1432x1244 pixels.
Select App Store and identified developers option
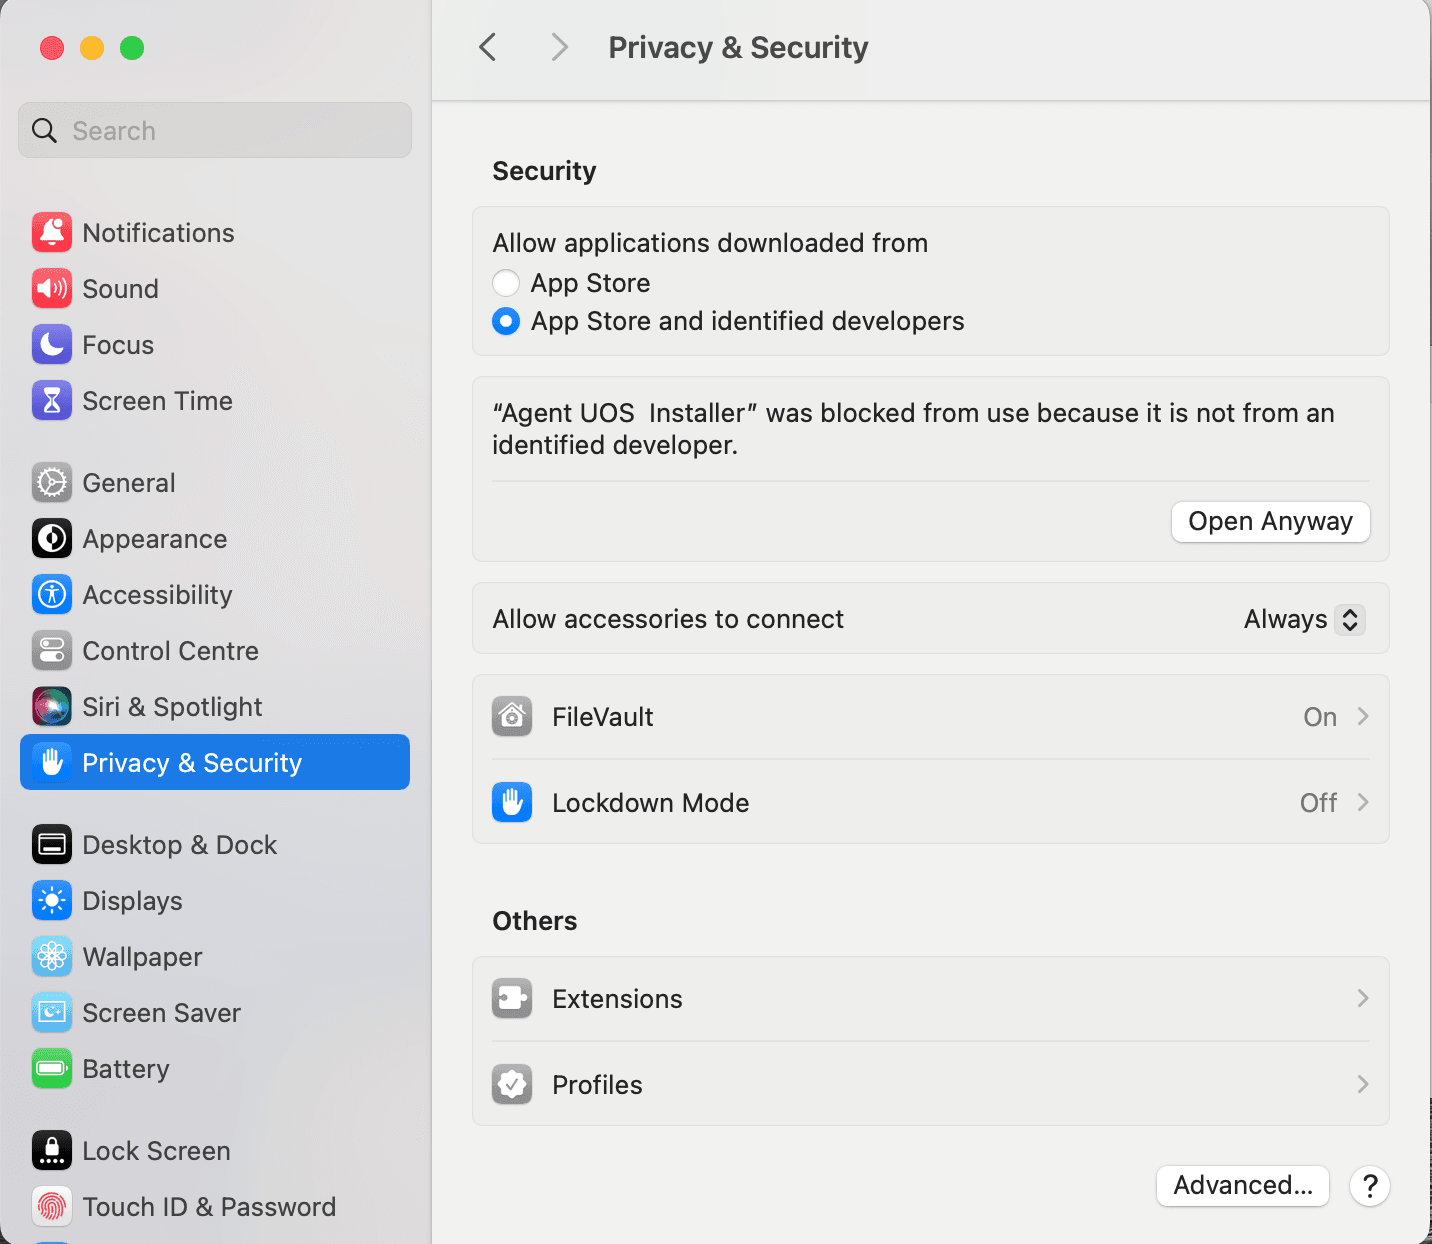pos(506,321)
